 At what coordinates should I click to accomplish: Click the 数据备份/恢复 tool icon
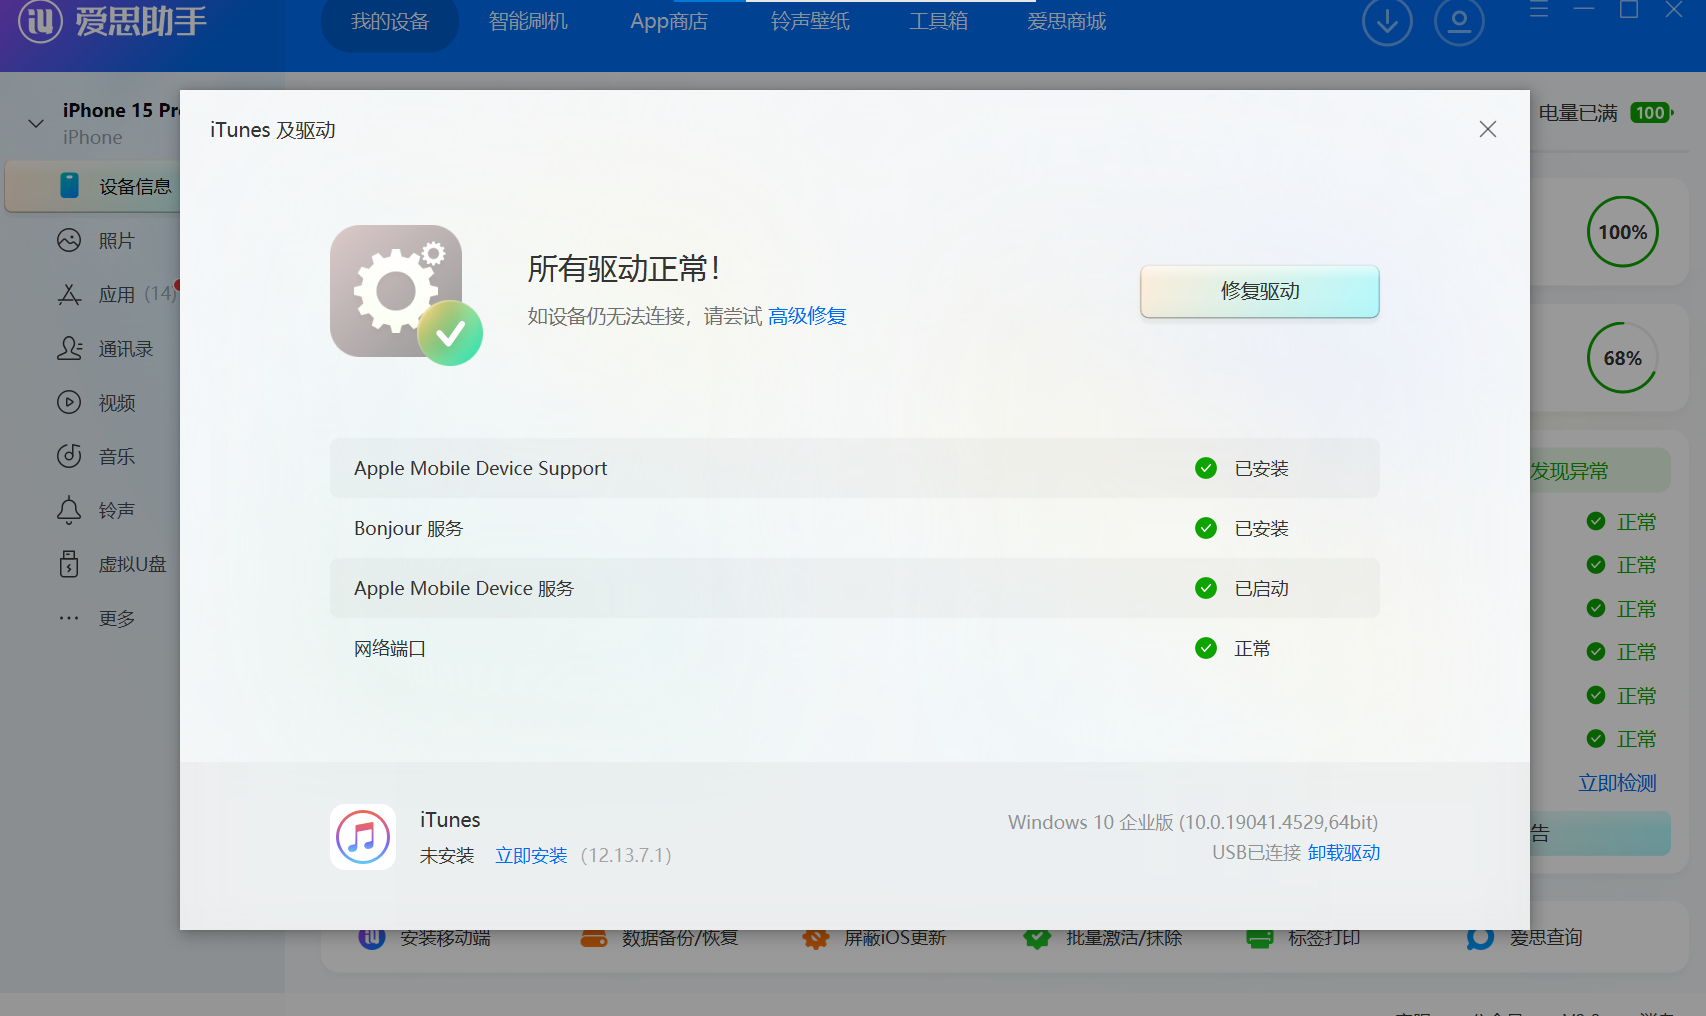coord(594,938)
